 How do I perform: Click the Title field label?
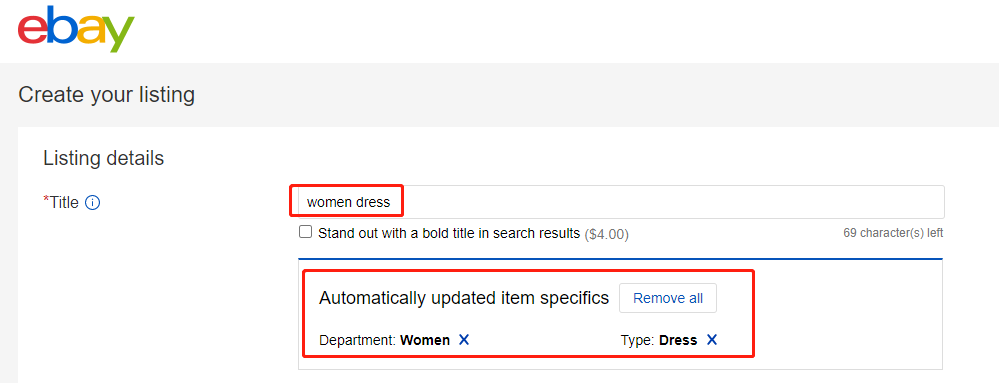(64, 203)
